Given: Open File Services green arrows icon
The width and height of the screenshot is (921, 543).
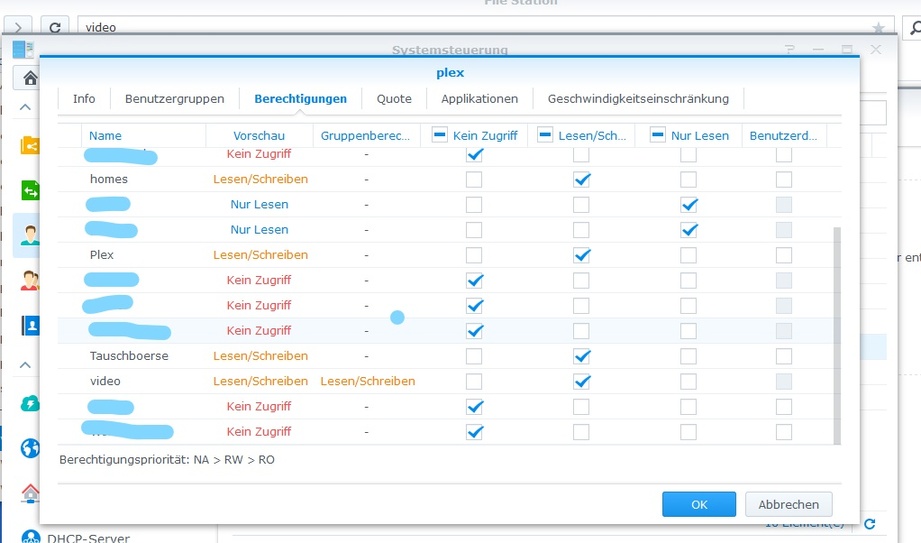Looking at the screenshot, I should click(x=30, y=190).
